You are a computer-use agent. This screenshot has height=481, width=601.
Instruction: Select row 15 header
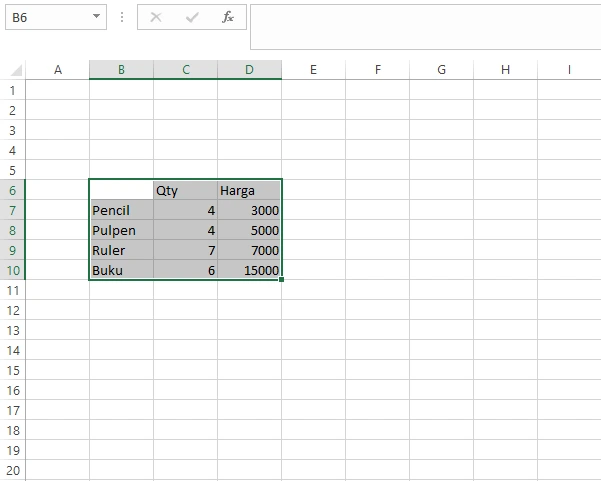(13, 370)
